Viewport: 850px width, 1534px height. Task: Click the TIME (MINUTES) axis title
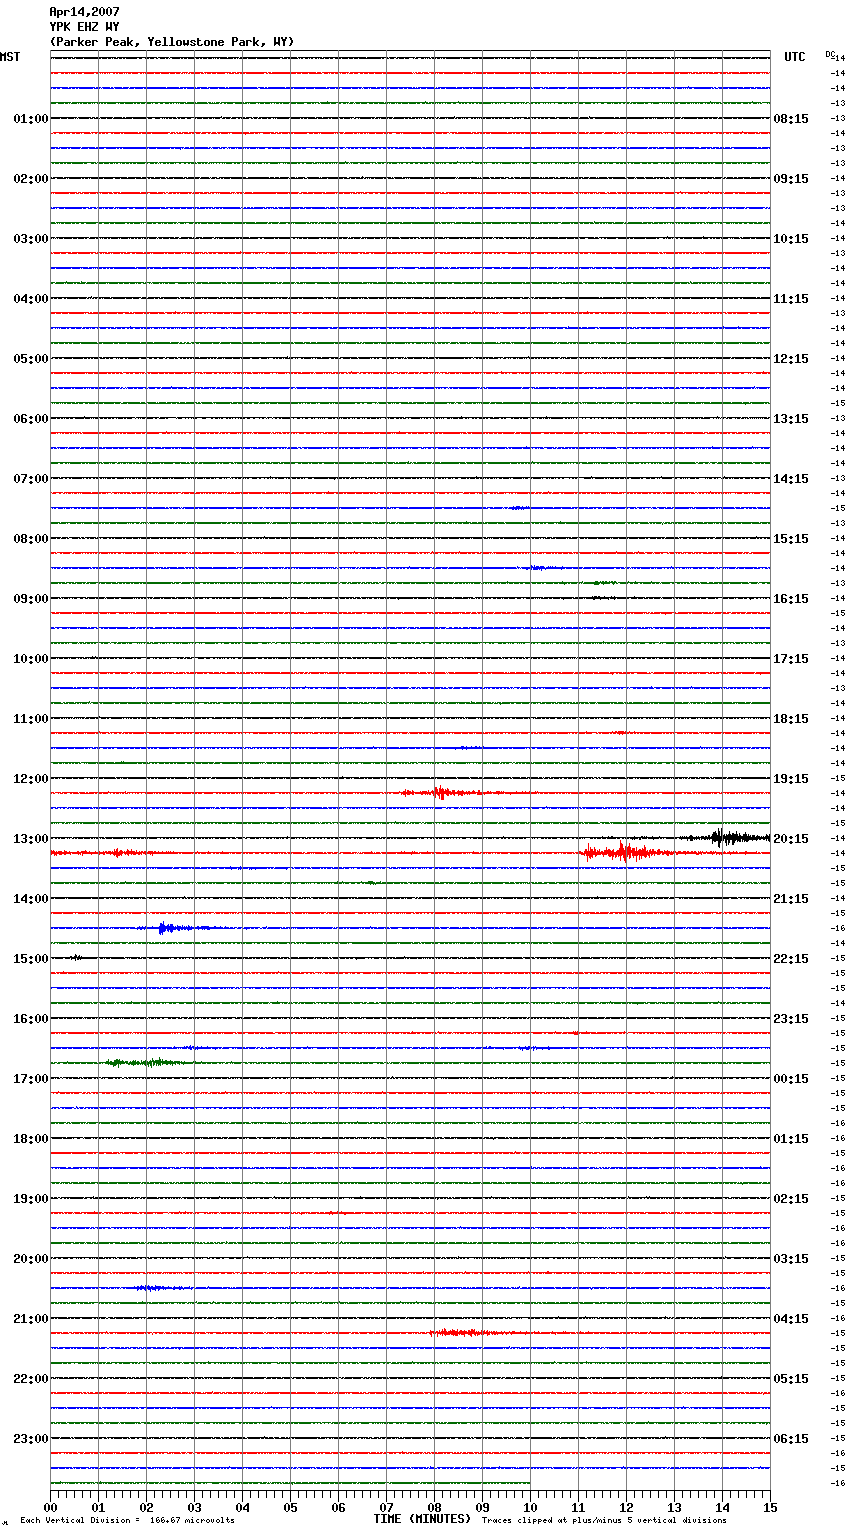point(422,1519)
